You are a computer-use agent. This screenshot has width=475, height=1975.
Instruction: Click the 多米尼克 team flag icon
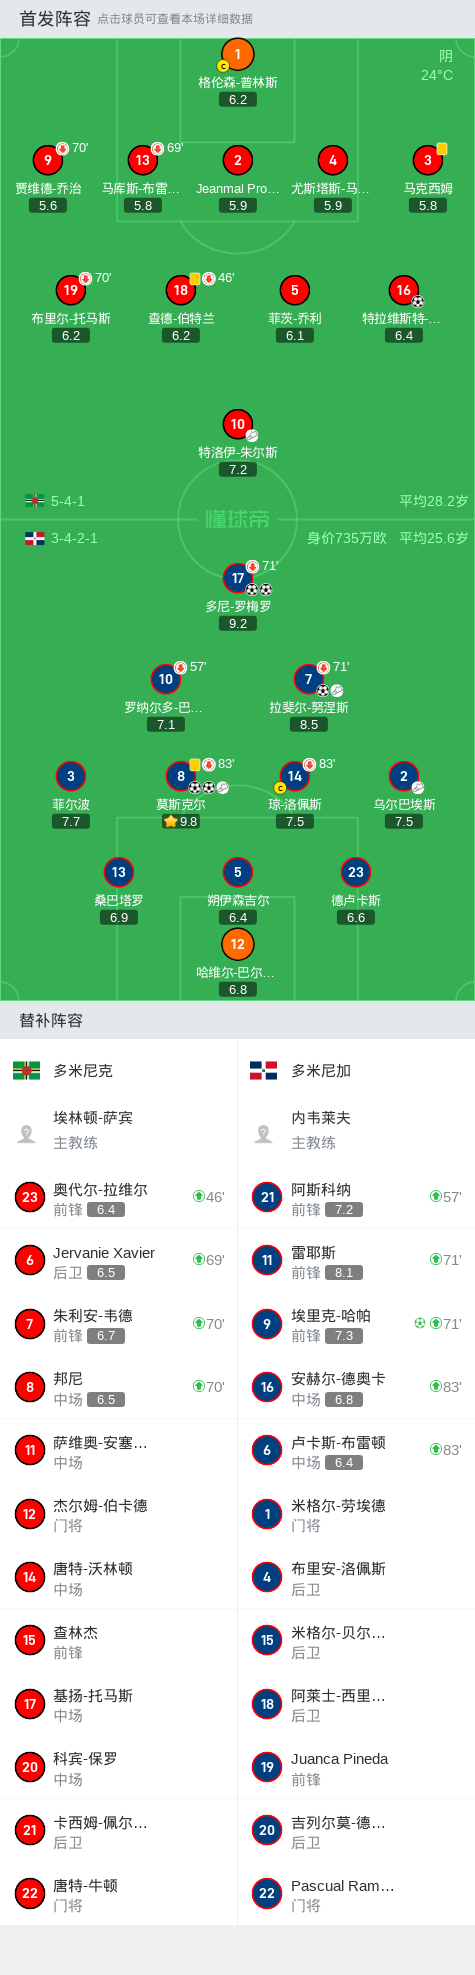tap(26, 1070)
